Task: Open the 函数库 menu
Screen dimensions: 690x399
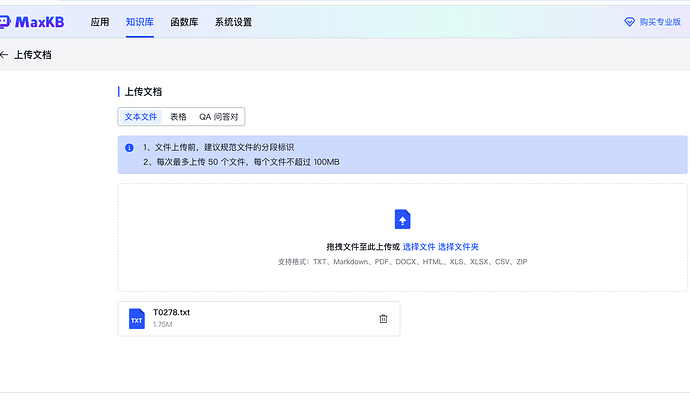Action: 184,22
